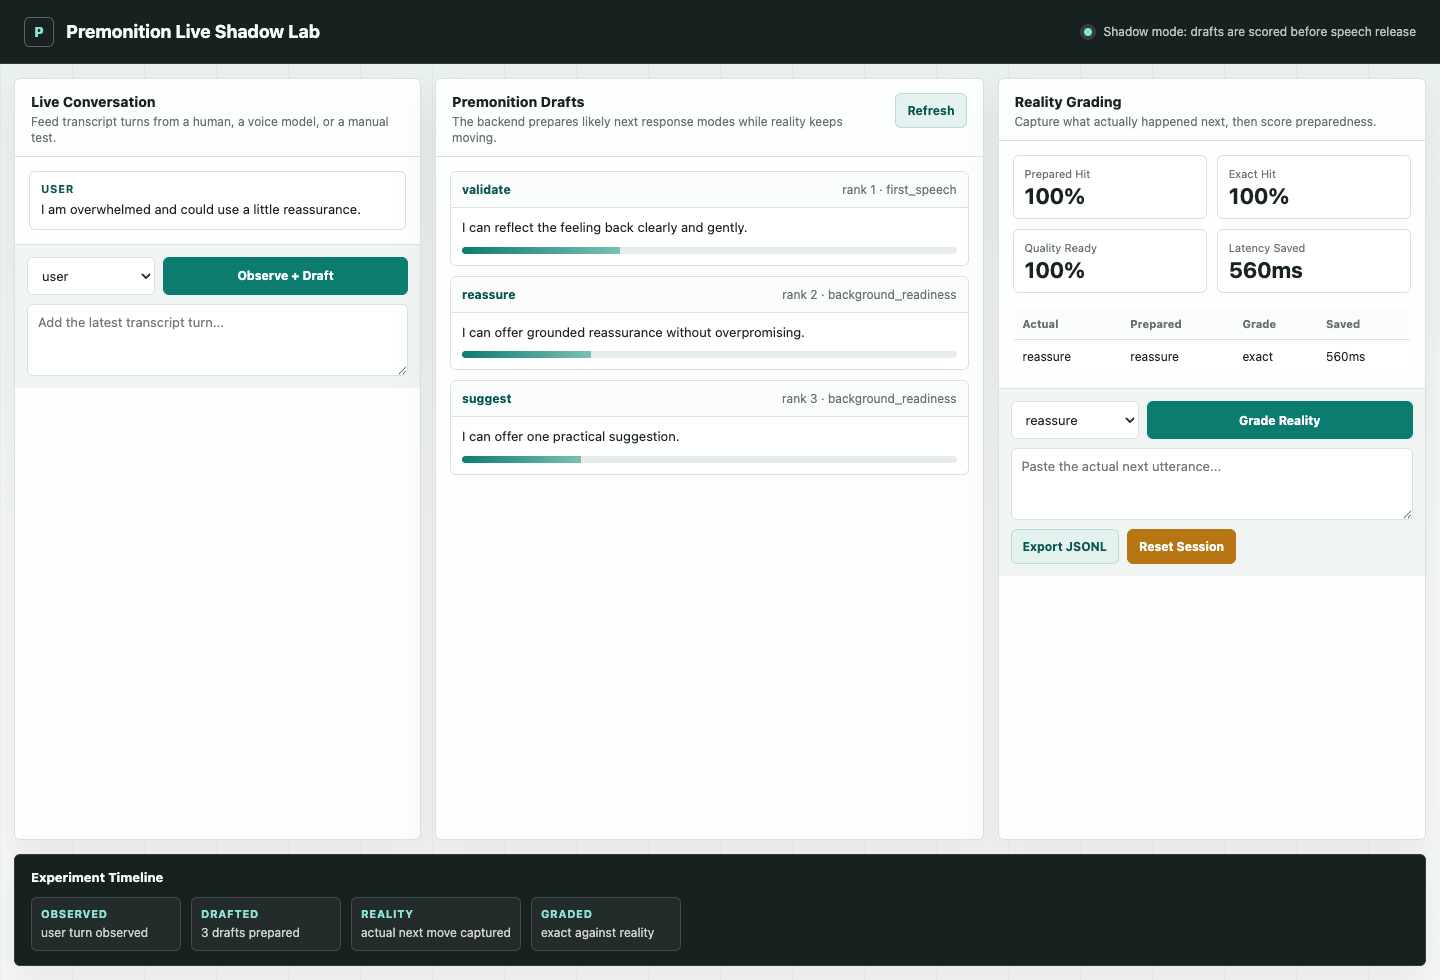Click the Actual column header
Image resolution: width=1440 pixels, height=980 pixels.
[x=1041, y=324]
